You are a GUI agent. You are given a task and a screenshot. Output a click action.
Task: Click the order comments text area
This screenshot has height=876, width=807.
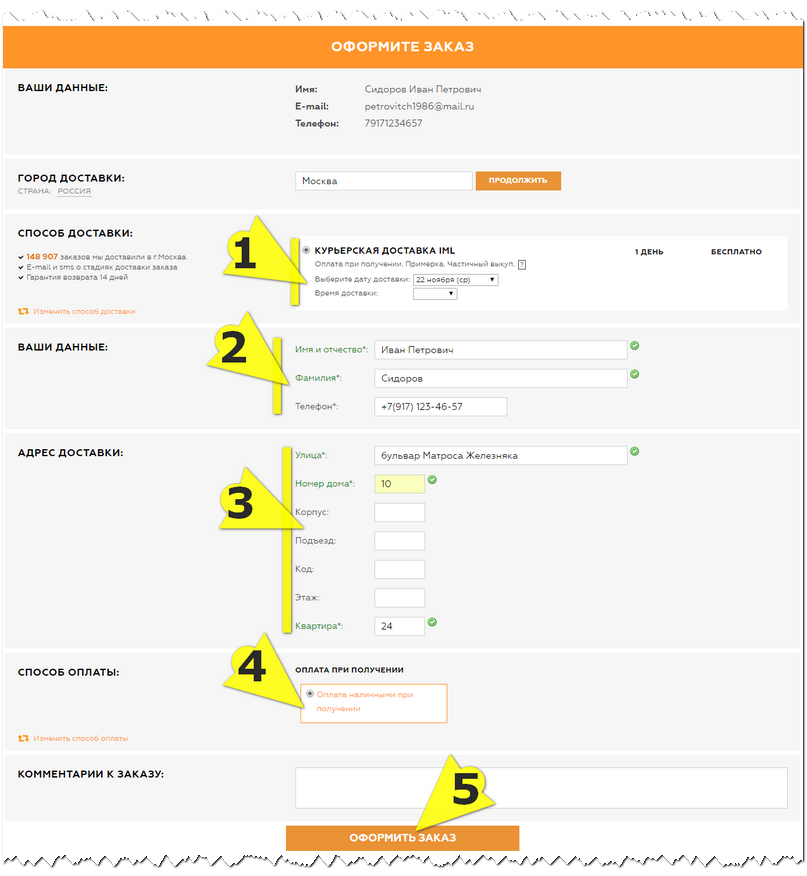click(x=541, y=788)
